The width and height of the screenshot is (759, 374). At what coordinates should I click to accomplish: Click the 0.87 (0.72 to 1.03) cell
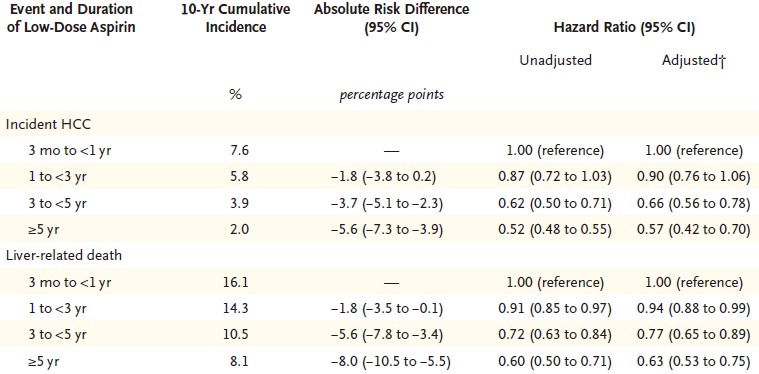(x=555, y=177)
